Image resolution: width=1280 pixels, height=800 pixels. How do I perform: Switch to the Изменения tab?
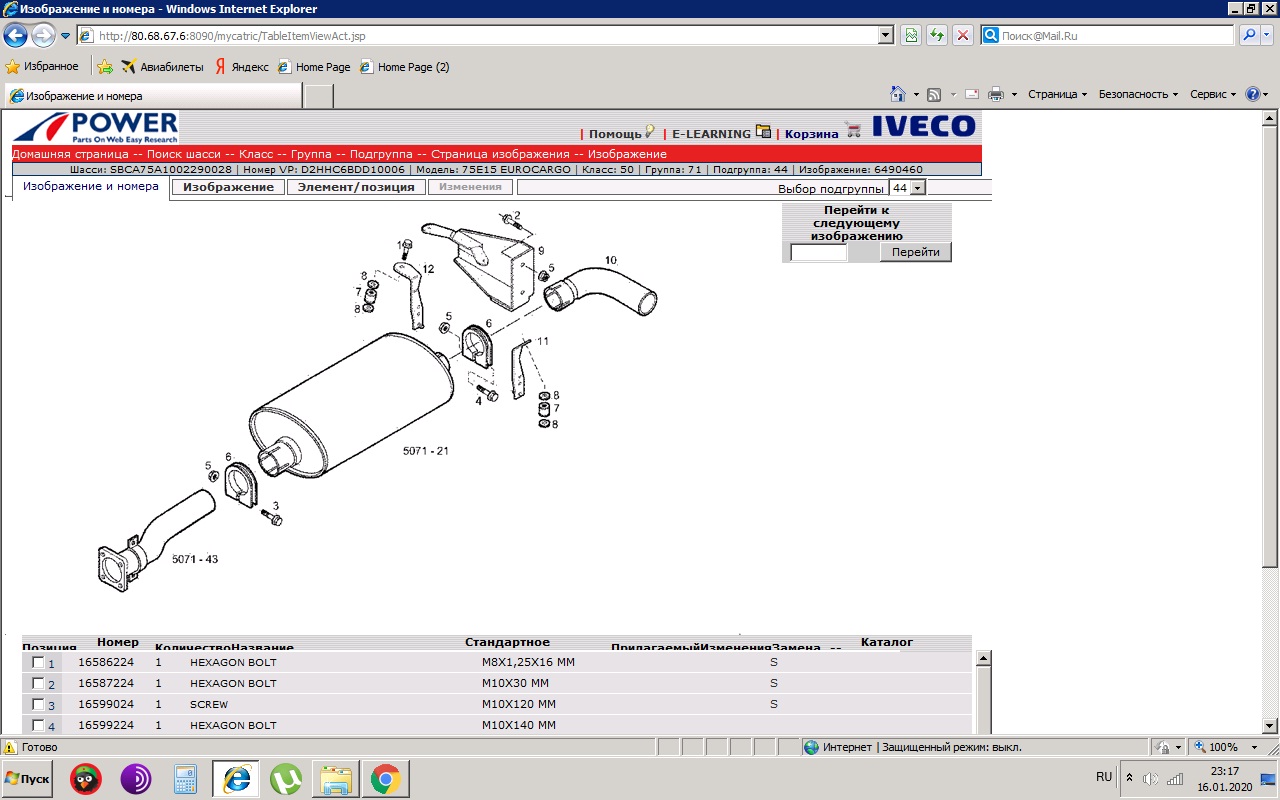[x=470, y=187]
